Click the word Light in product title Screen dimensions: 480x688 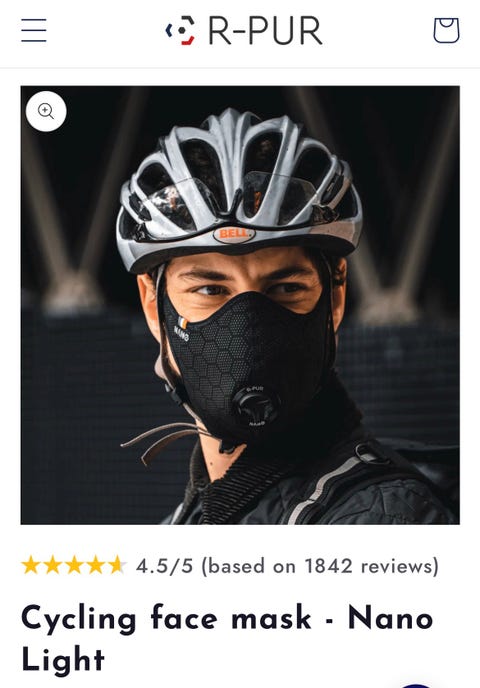(x=63, y=659)
